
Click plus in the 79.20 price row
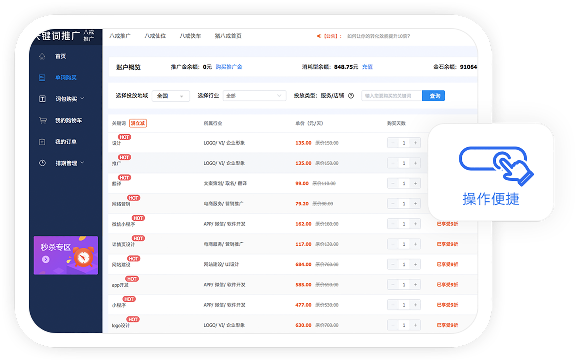[x=415, y=204]
